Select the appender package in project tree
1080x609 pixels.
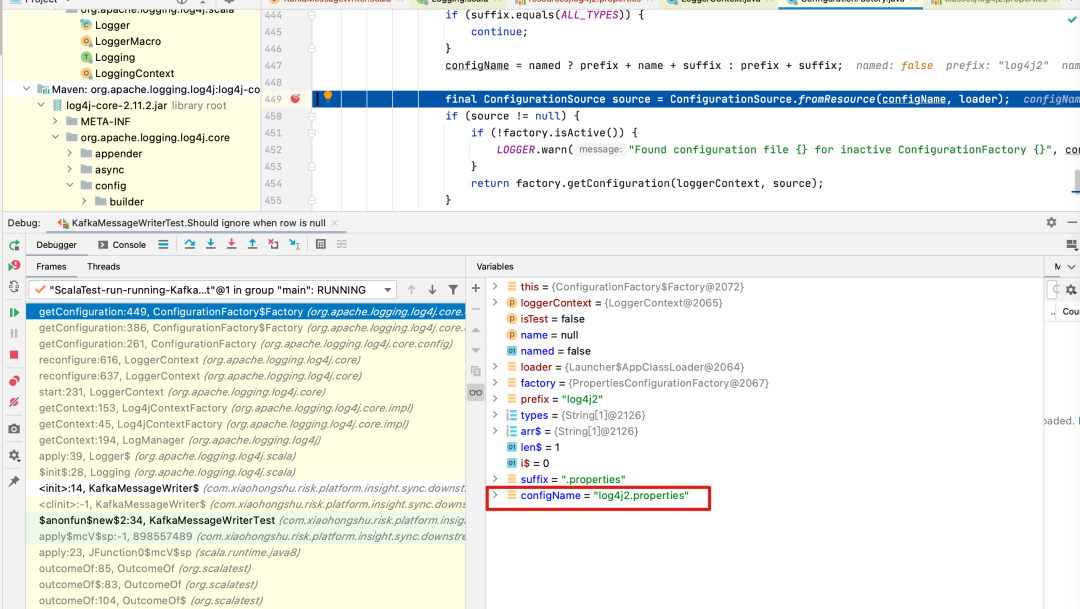118,153
